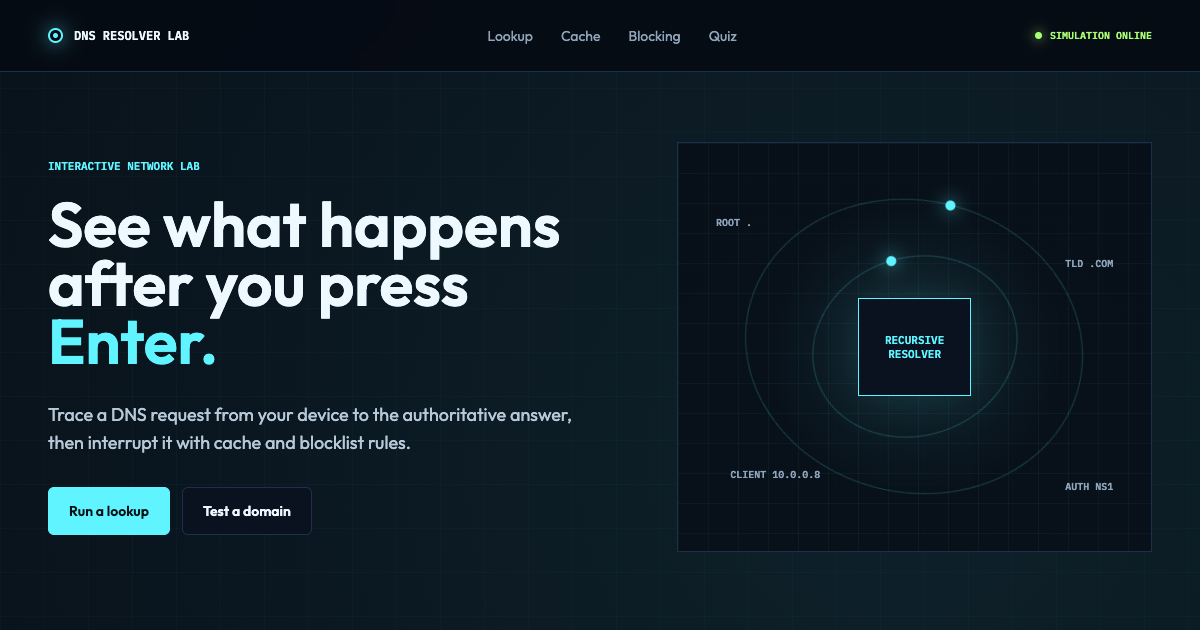The height and width of the screenshot is (630, 1200).
Task: Click the outer orbit cyan node
Action: [950, 205]
